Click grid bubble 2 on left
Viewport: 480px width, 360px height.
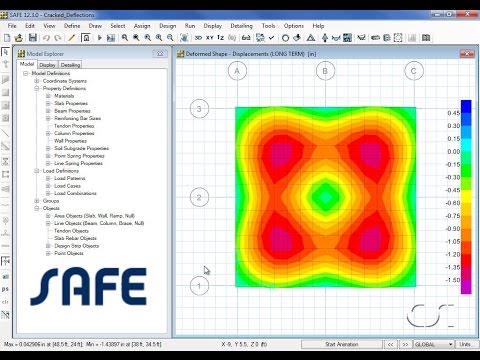tap(199, 197)
